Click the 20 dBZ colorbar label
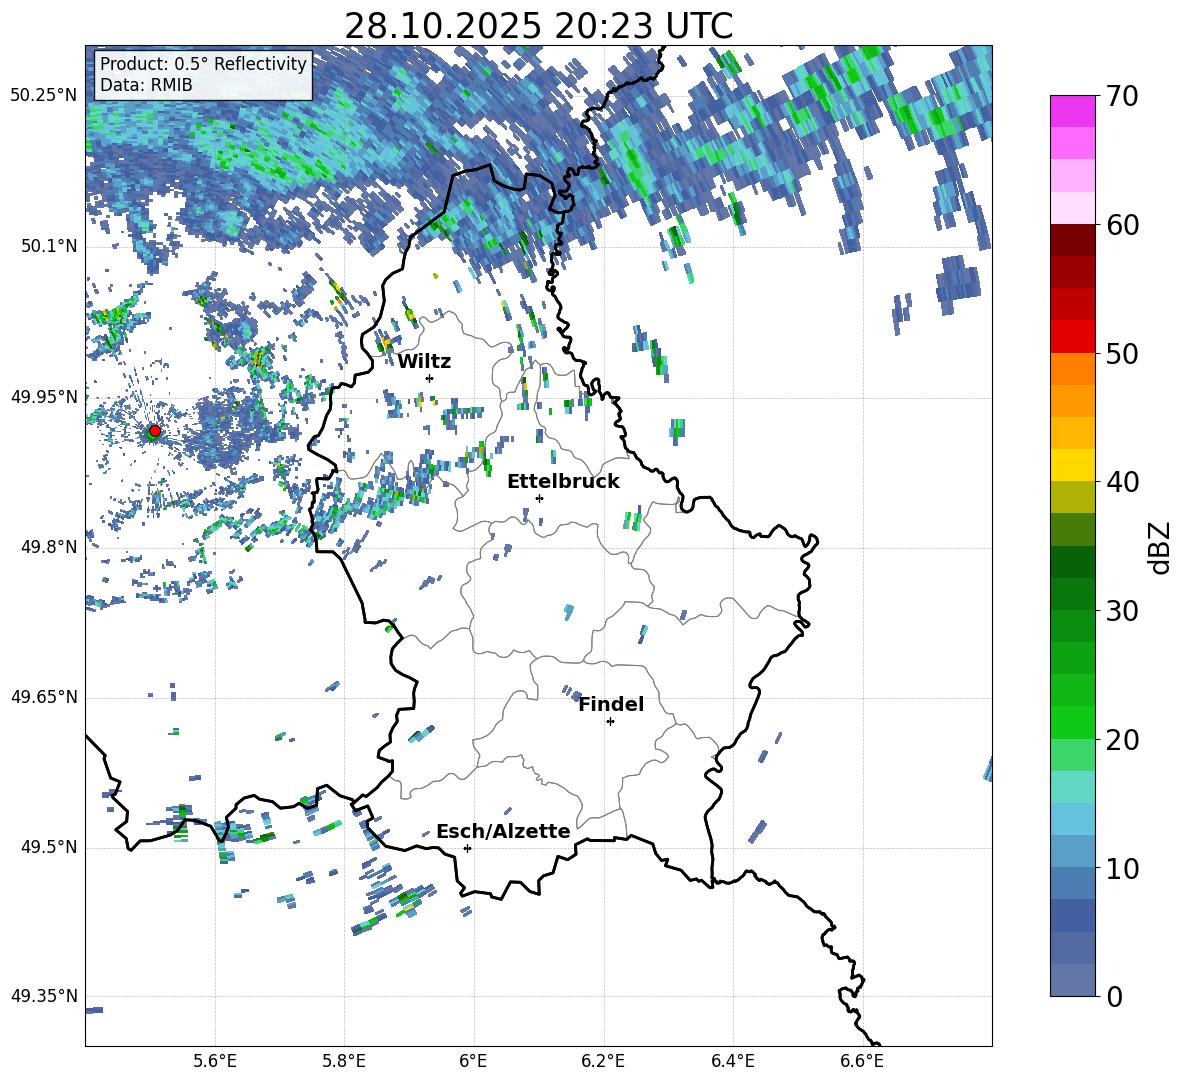 pos(1121,740)
